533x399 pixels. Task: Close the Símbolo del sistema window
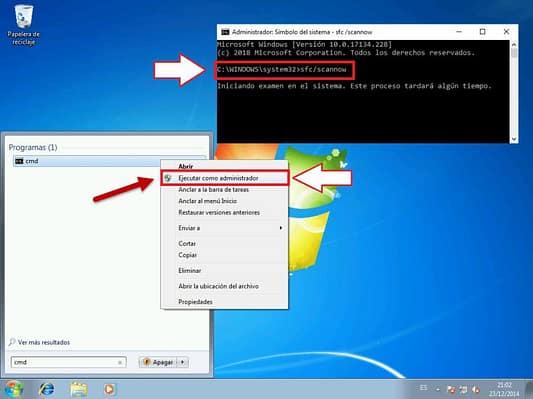point(506,32)
